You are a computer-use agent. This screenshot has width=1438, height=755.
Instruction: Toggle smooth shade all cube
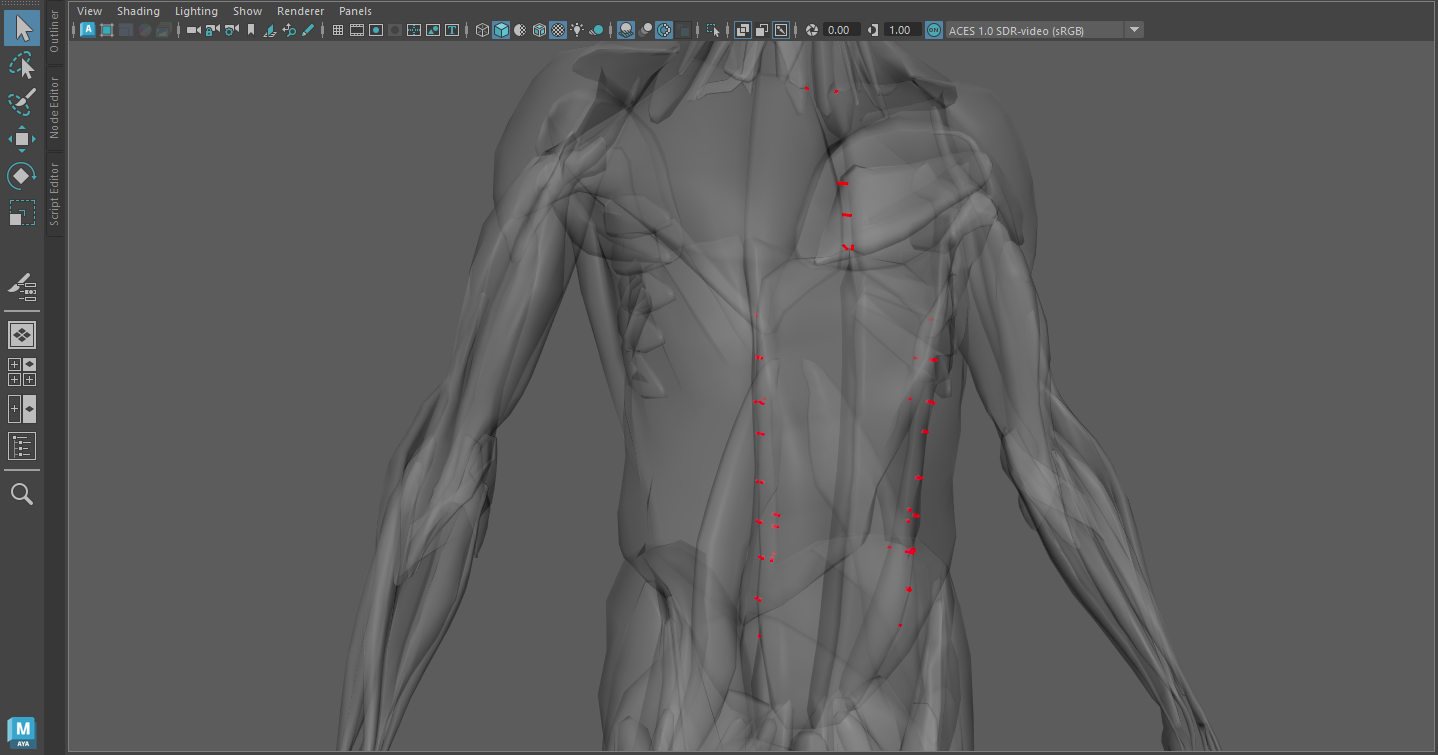coord(501,30)
